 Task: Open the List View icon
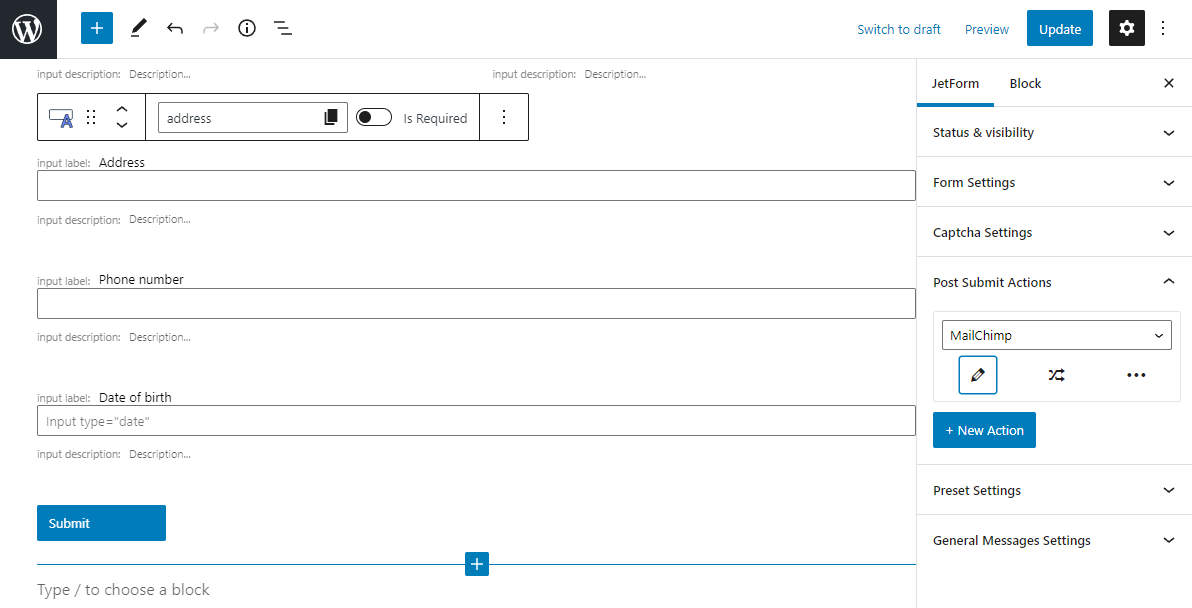pyautogui.click(x=283, y=29)
